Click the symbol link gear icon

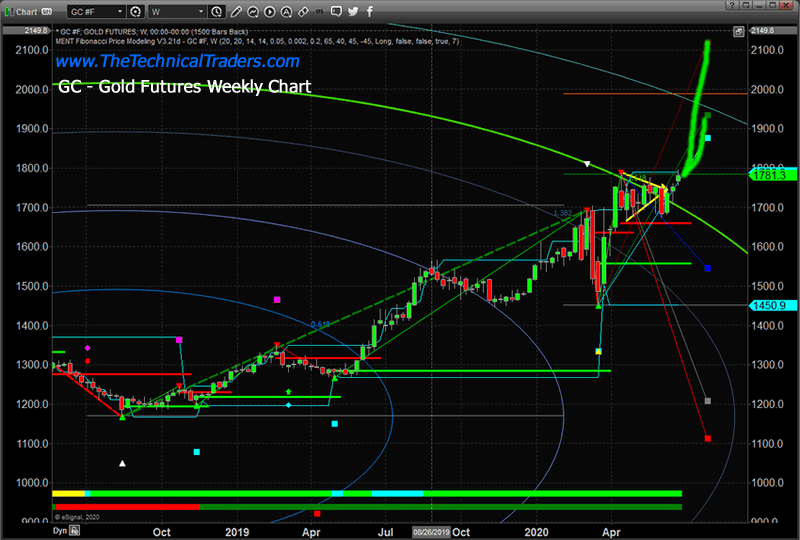136,12
